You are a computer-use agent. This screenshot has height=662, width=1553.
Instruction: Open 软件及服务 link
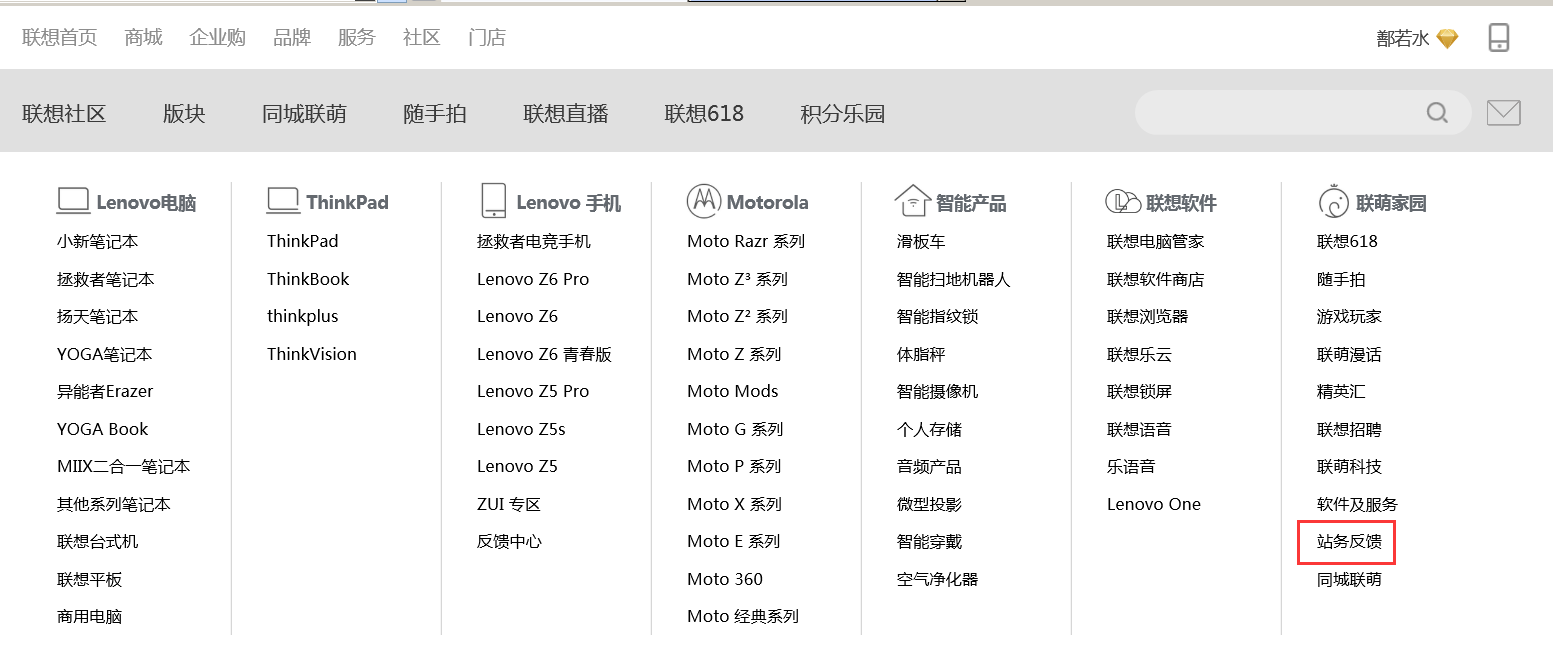point(1358,504)
